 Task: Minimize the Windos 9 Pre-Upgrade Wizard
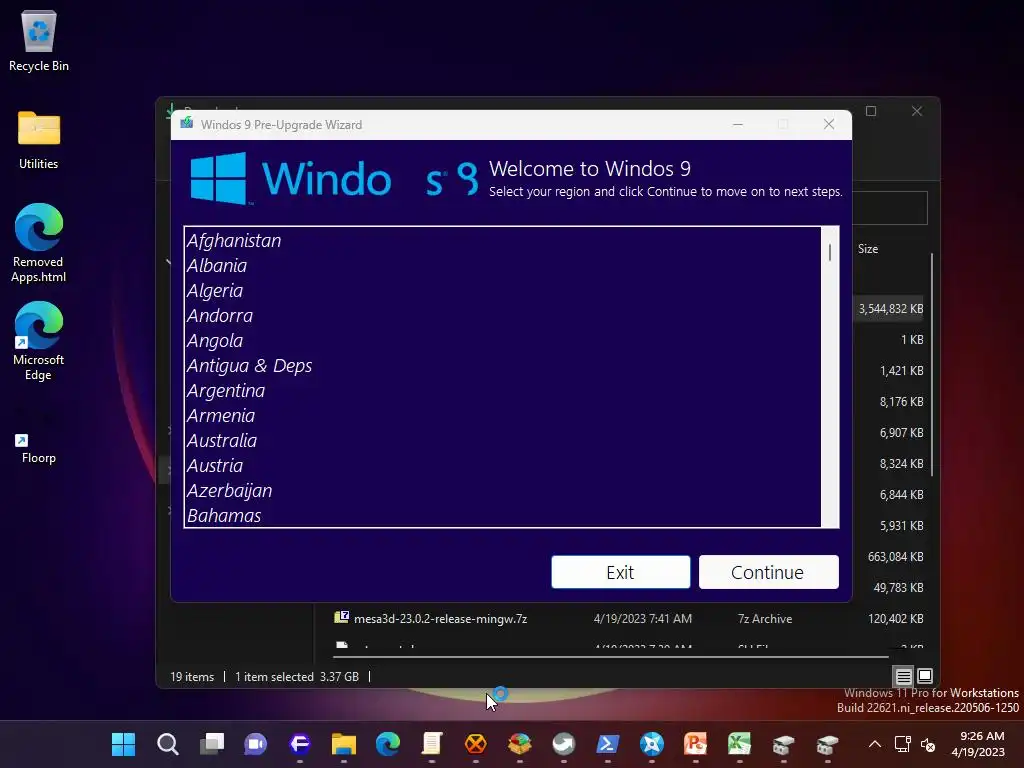pos(738,124)
